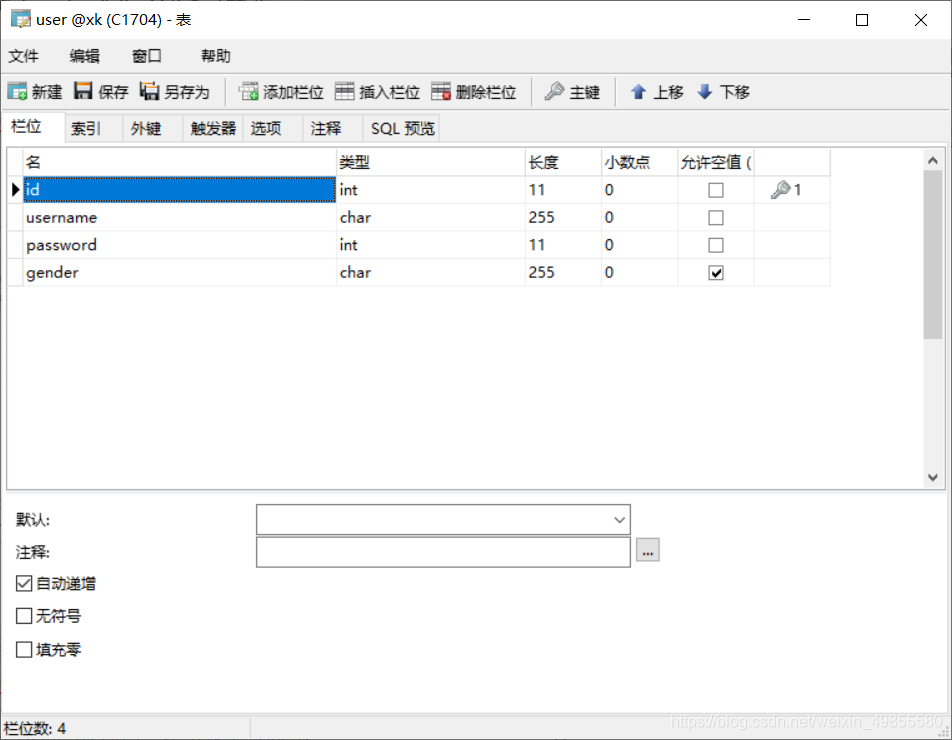Screen dimensions: 952x740
Task: Disable the 自动递增 checkbox
Action: [22, 583]
